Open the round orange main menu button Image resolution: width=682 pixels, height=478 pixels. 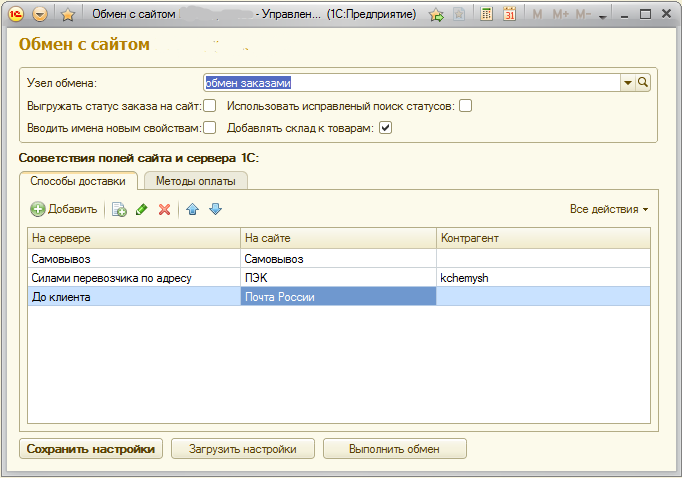pyautogui.click(x=40, y=14)
